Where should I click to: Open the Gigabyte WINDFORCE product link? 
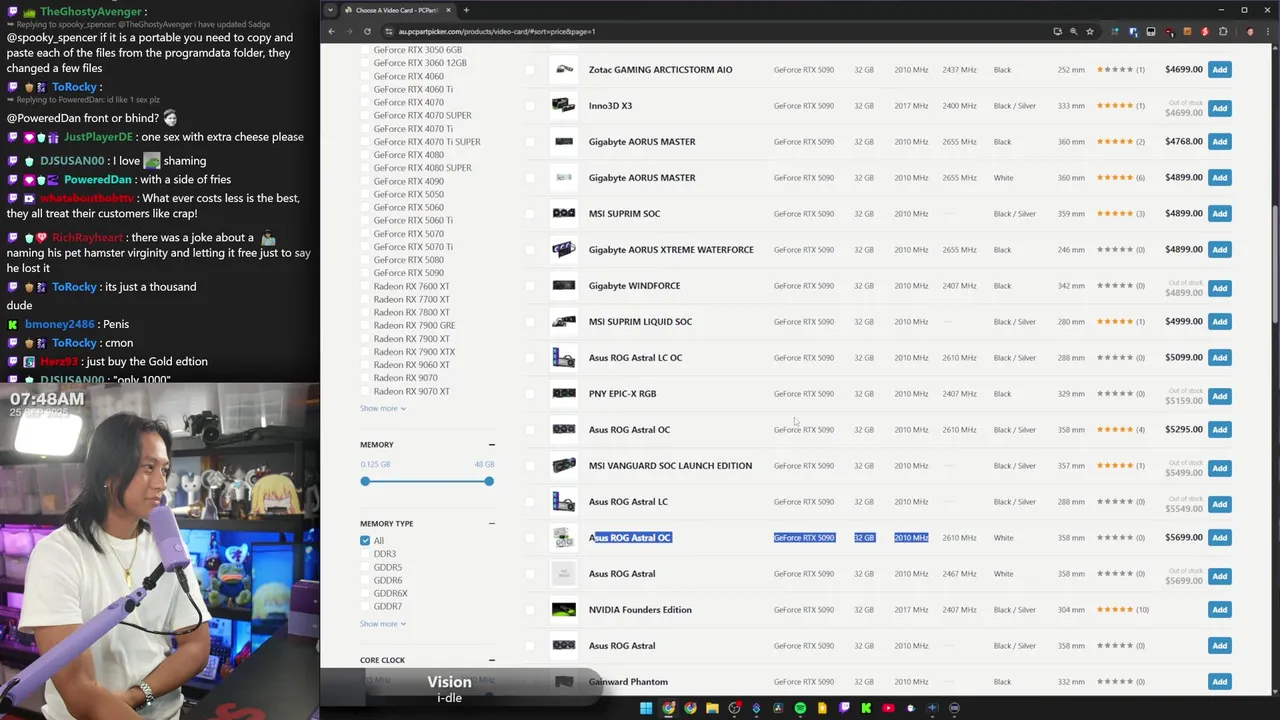coord(634,286)
